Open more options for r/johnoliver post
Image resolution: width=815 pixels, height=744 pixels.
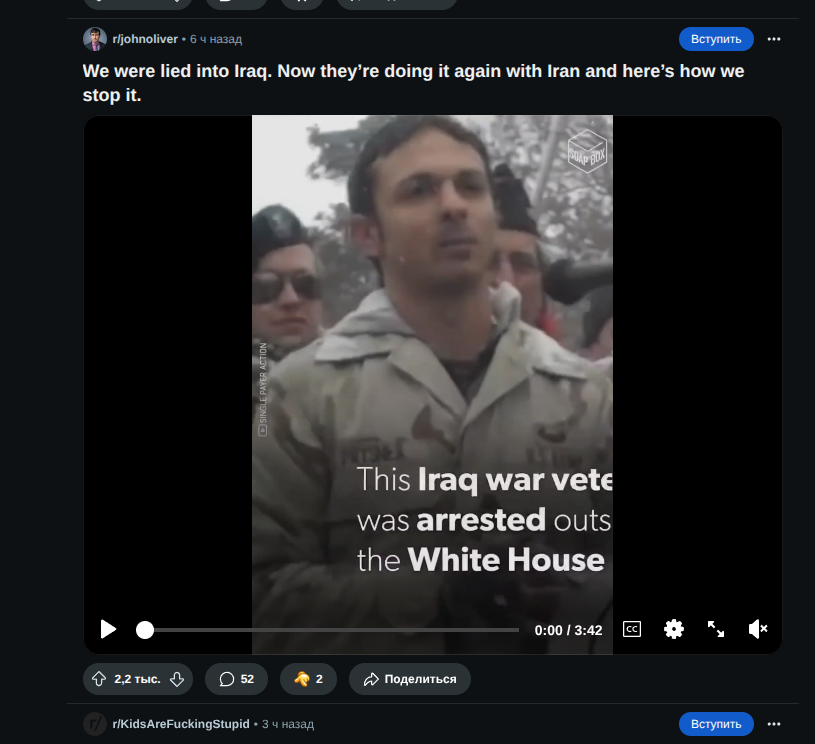tap(773, 39)
